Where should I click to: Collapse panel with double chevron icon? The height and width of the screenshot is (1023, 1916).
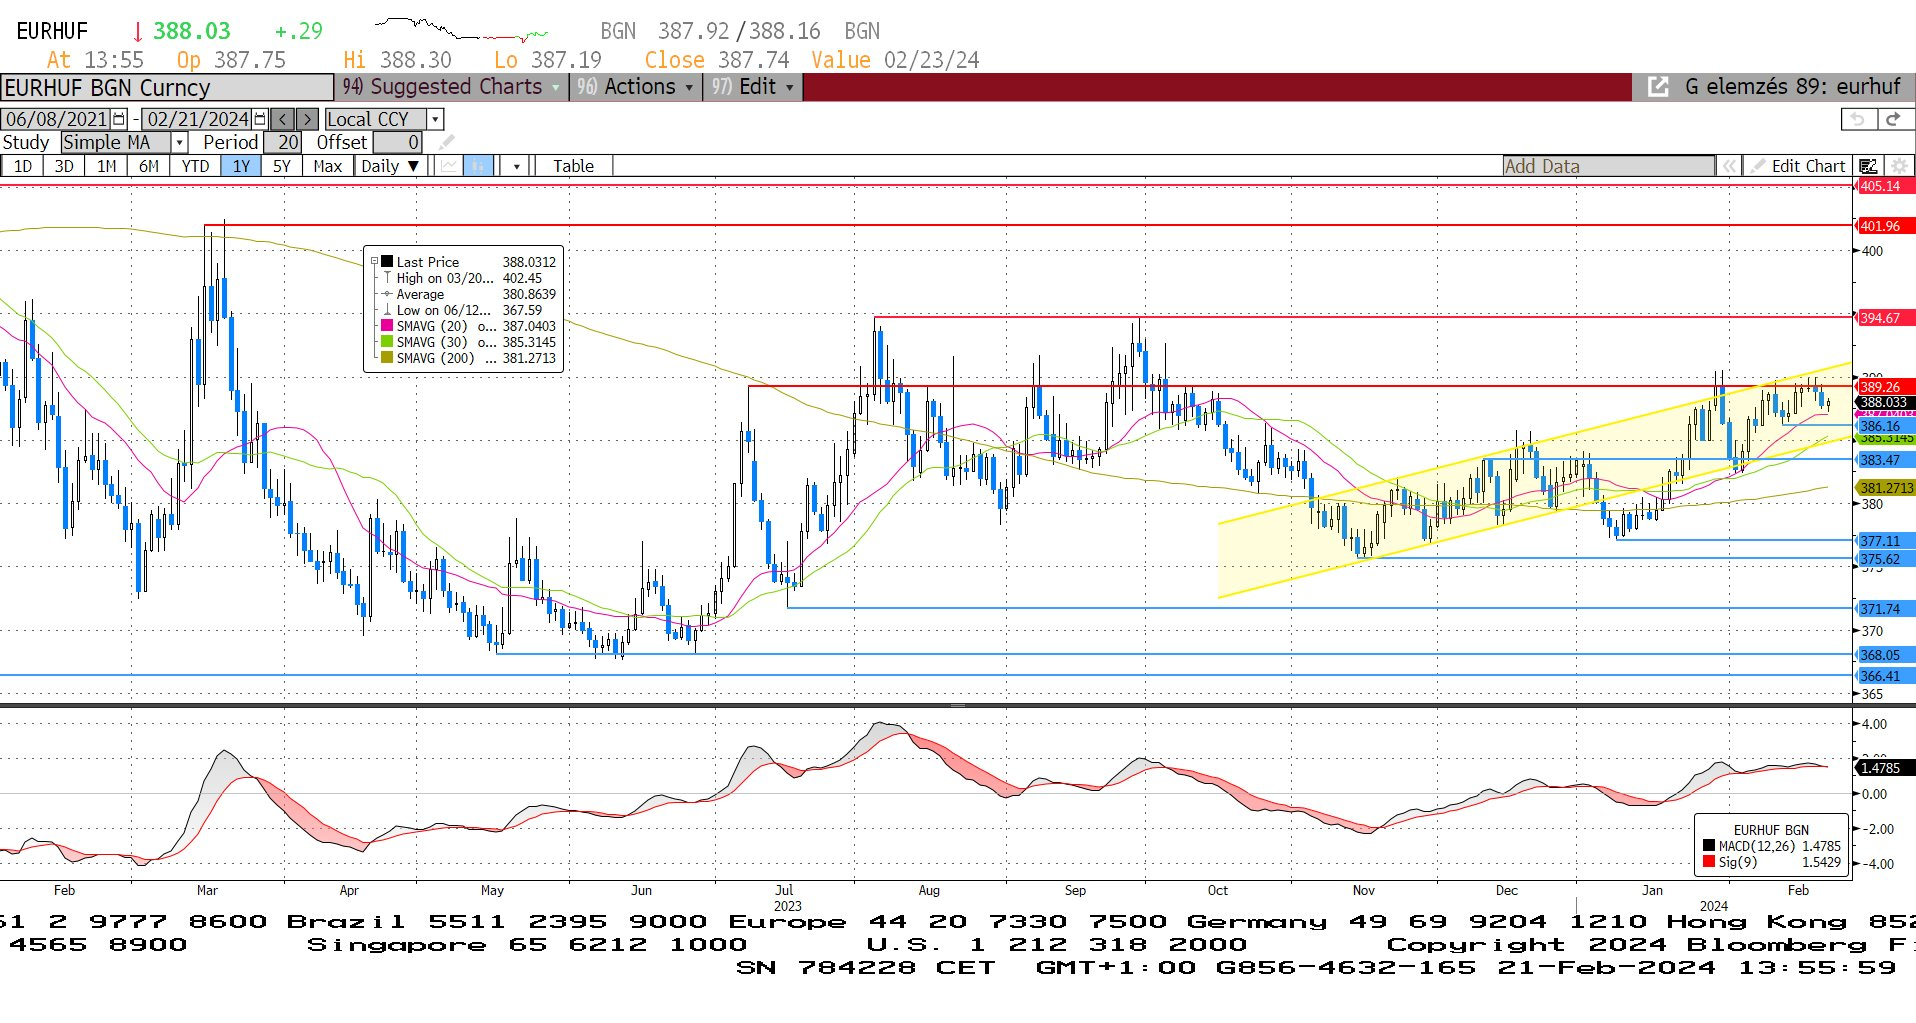1729,166
